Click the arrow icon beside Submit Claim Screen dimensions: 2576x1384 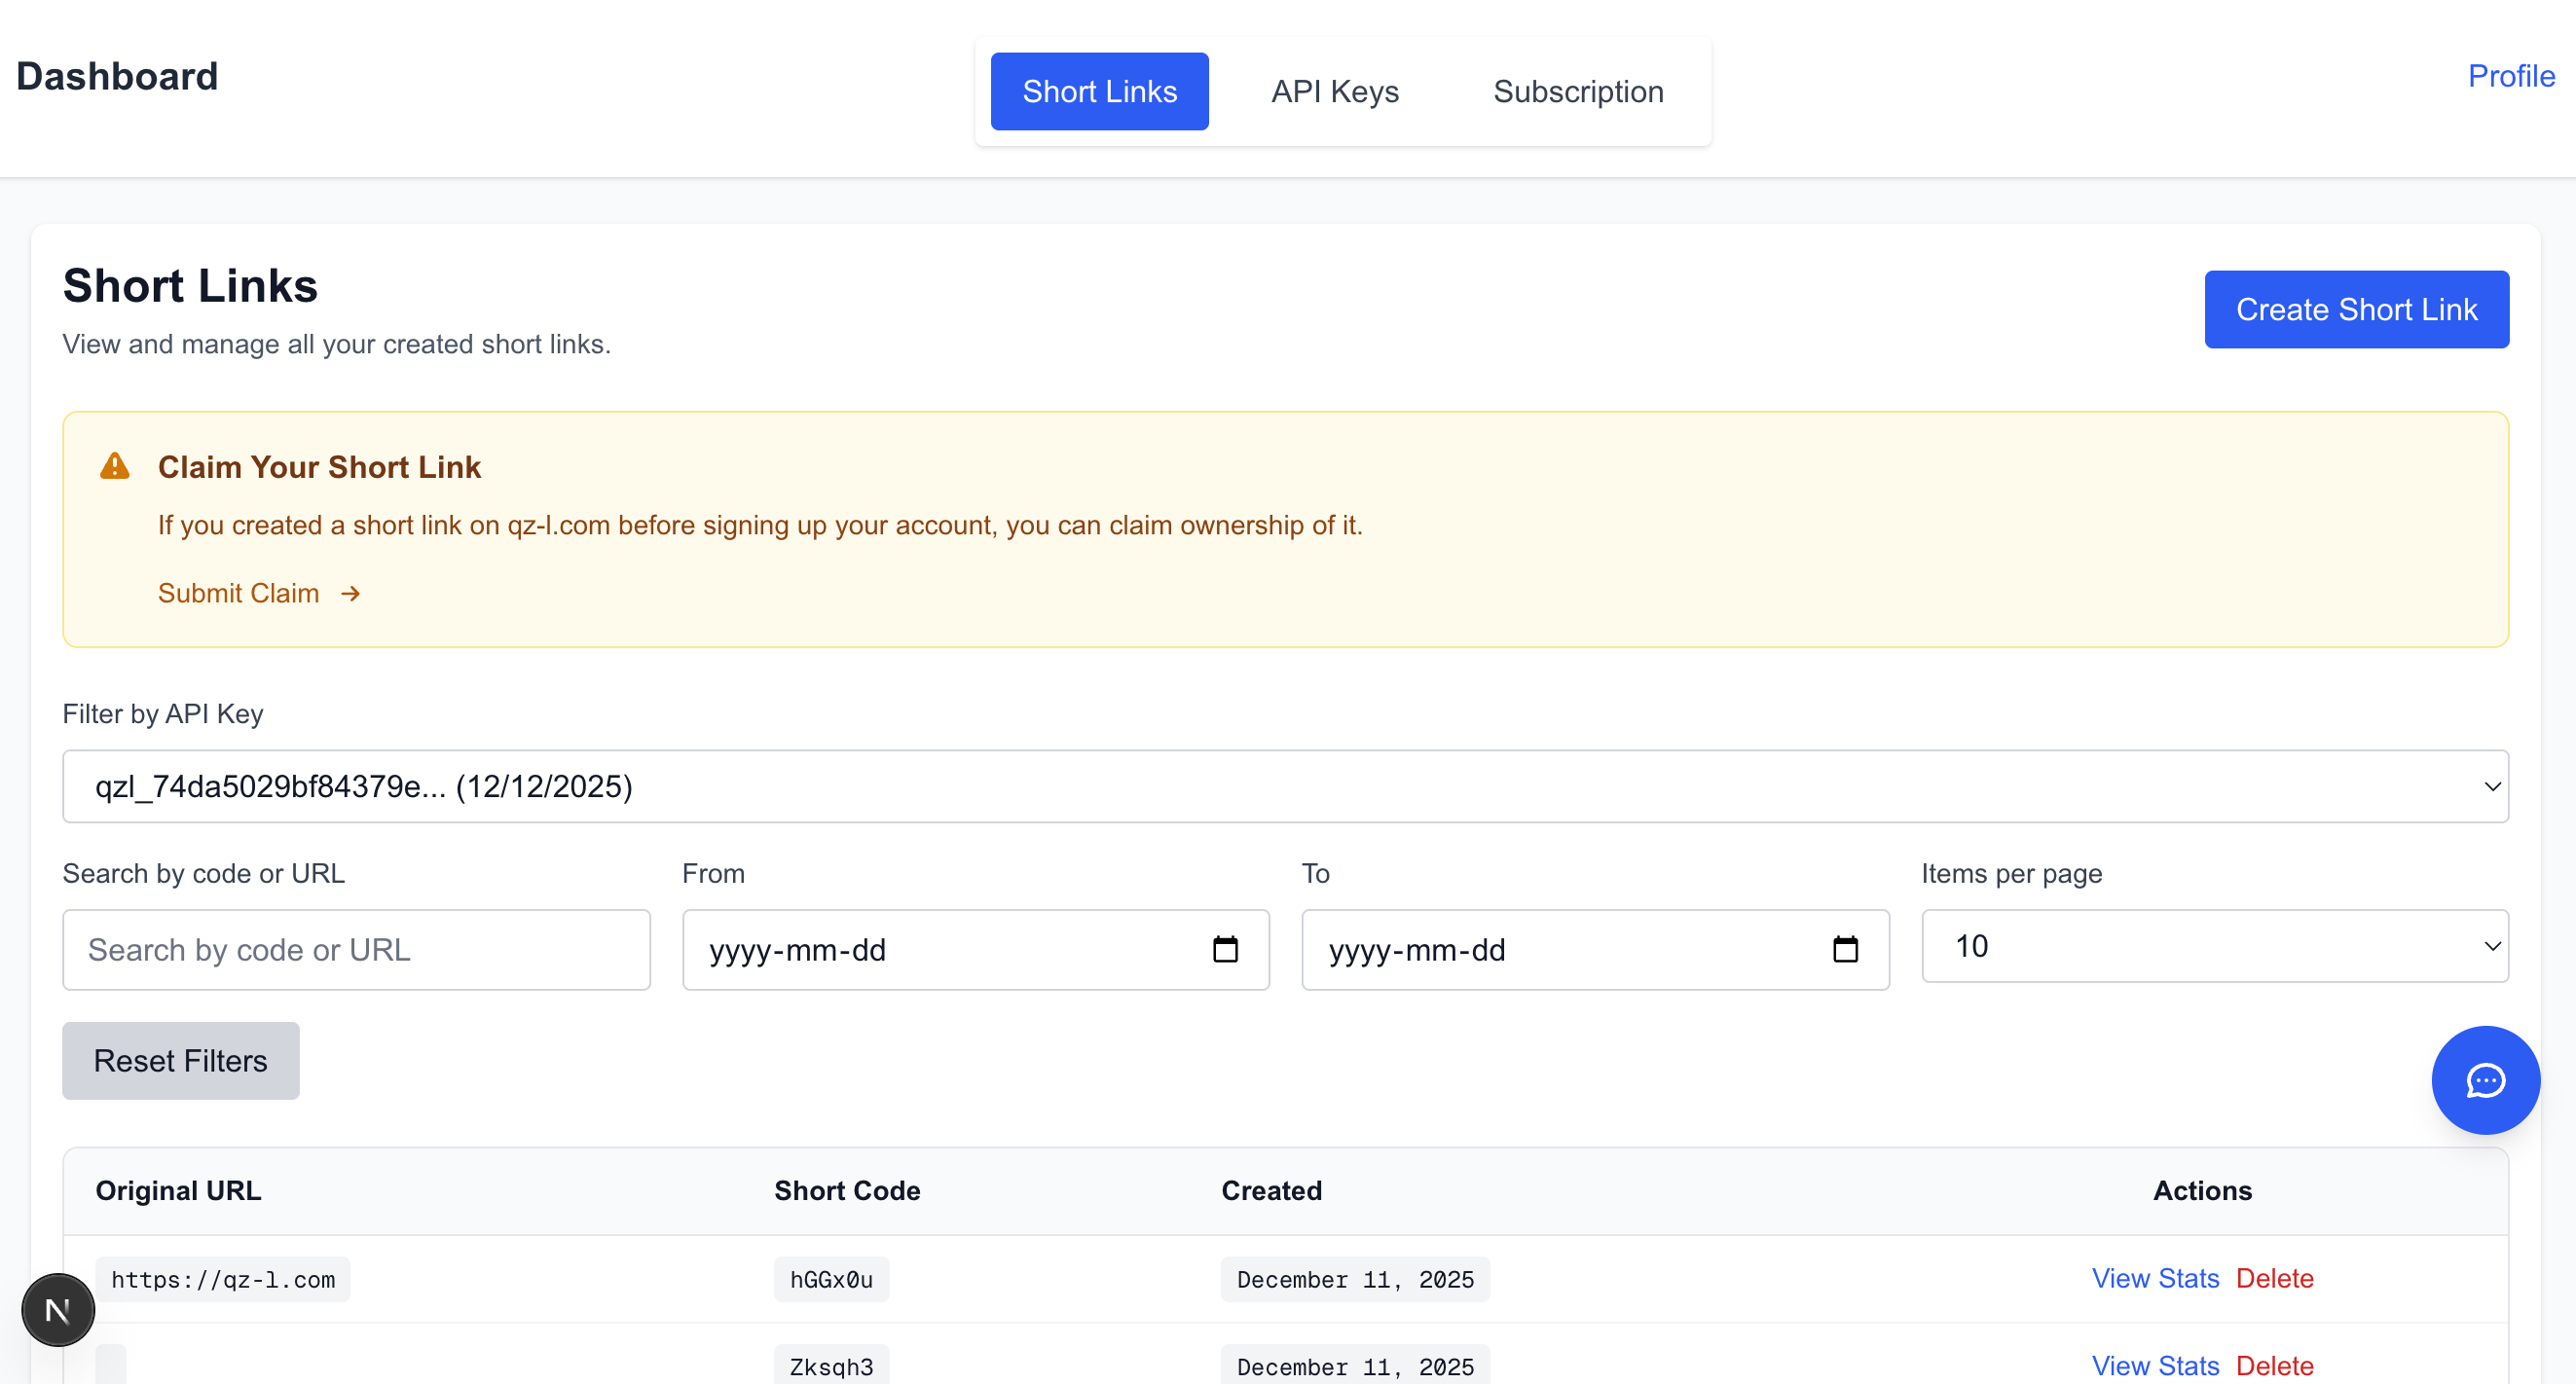[350, 594]
